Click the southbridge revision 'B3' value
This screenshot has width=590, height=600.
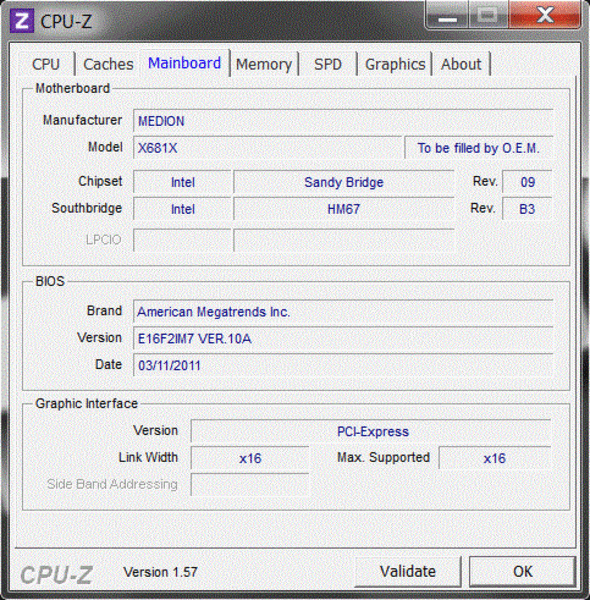click(x=527, y=209)
